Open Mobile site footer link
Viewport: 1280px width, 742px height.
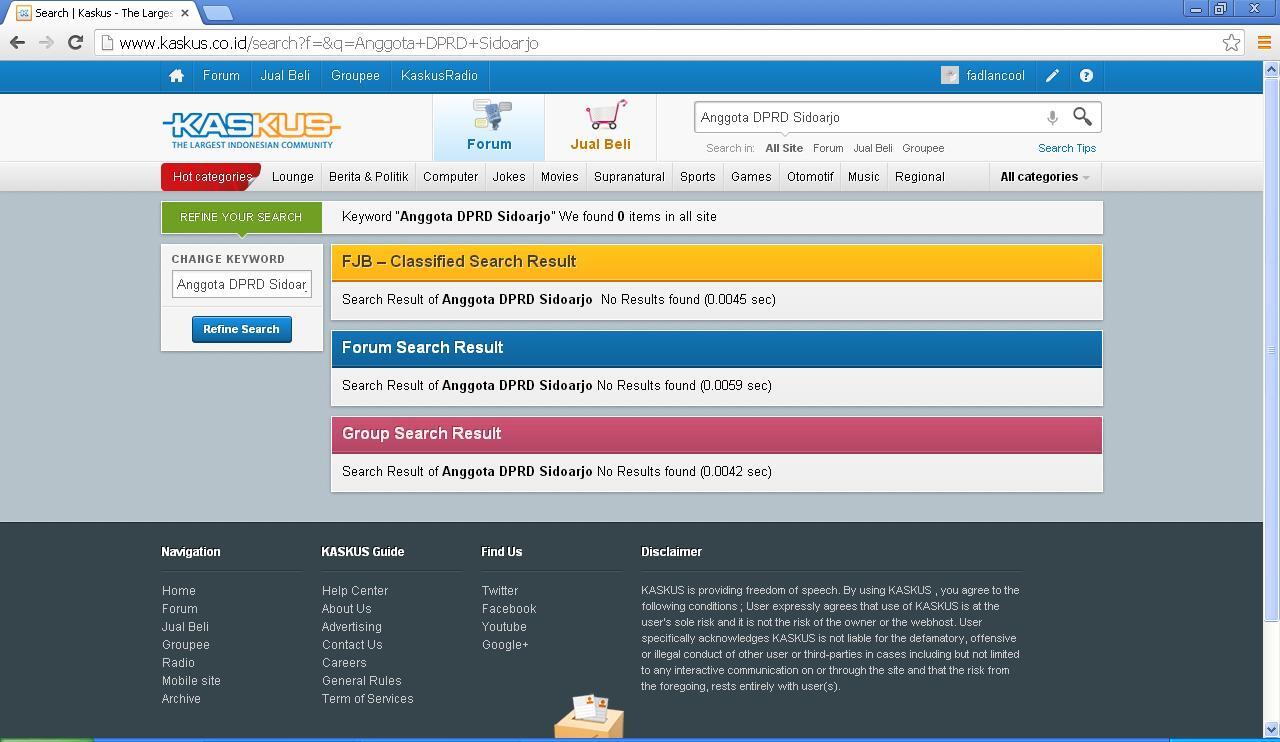(191, 681)
